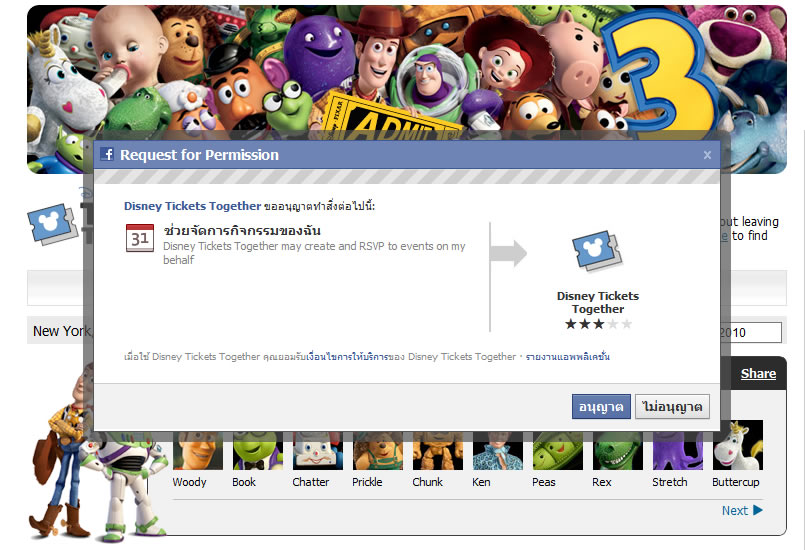Select the Book character thumbnail
The height and width of the screenshot is (550, 805).
coord(258,451)
